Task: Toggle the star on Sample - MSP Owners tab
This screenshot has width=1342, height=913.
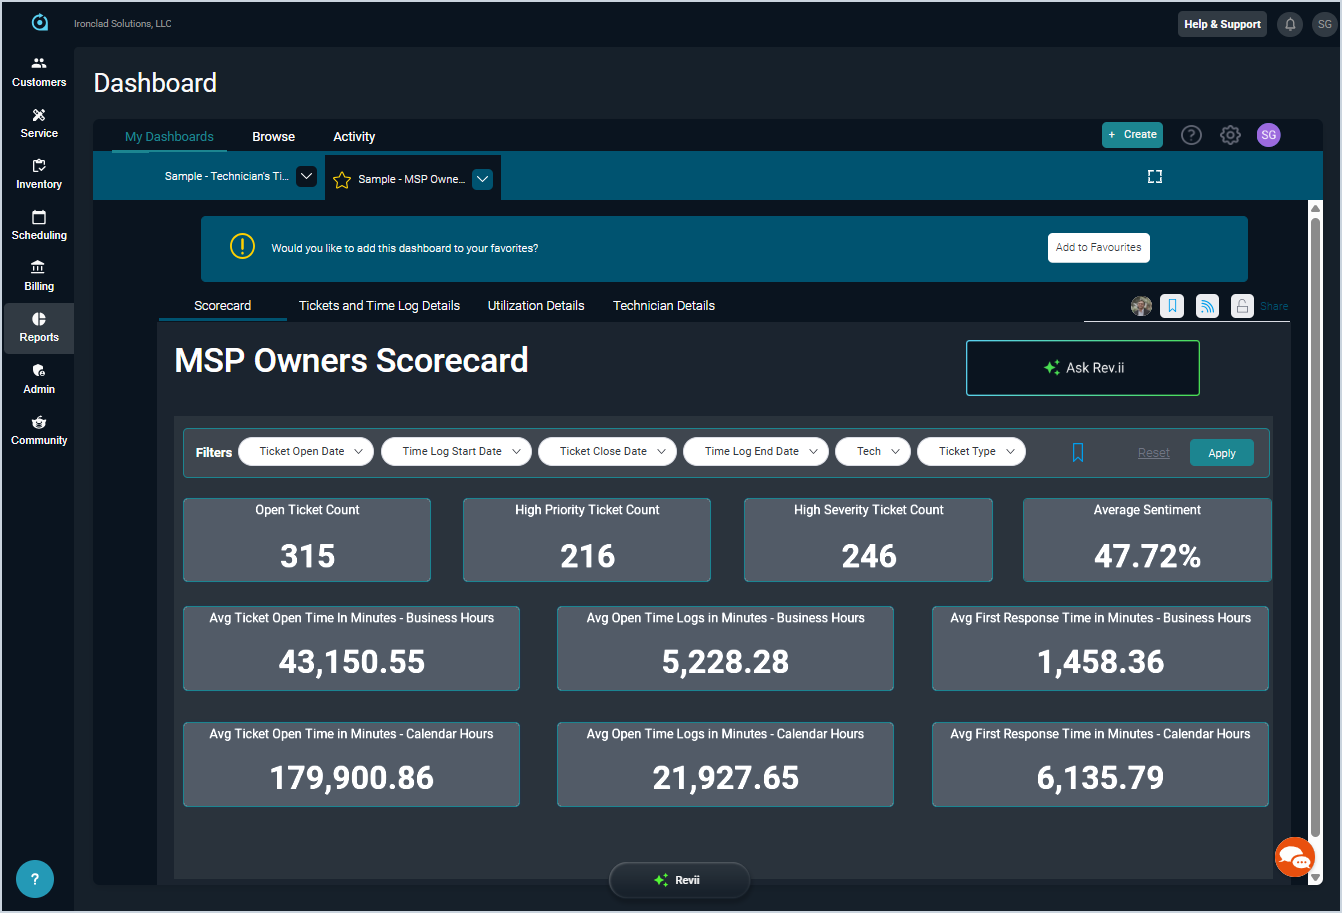Action: pyautogui.click(x=342, y=180)
